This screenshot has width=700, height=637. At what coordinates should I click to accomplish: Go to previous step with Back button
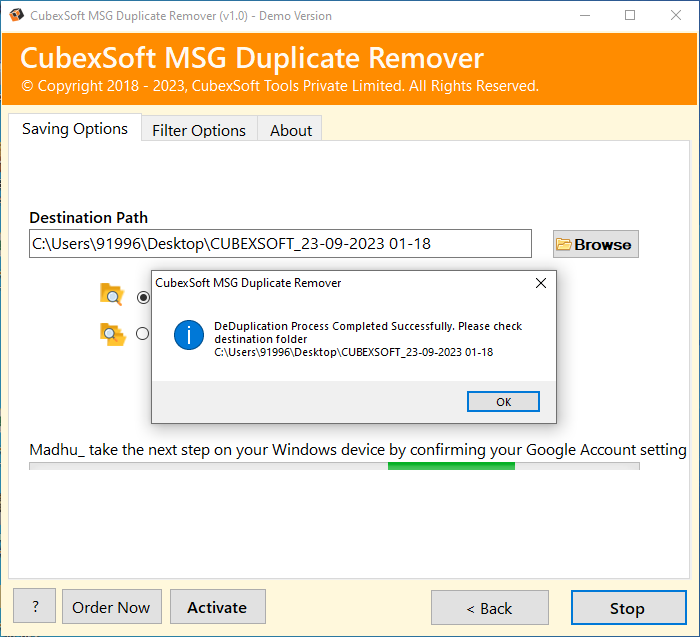490,608
